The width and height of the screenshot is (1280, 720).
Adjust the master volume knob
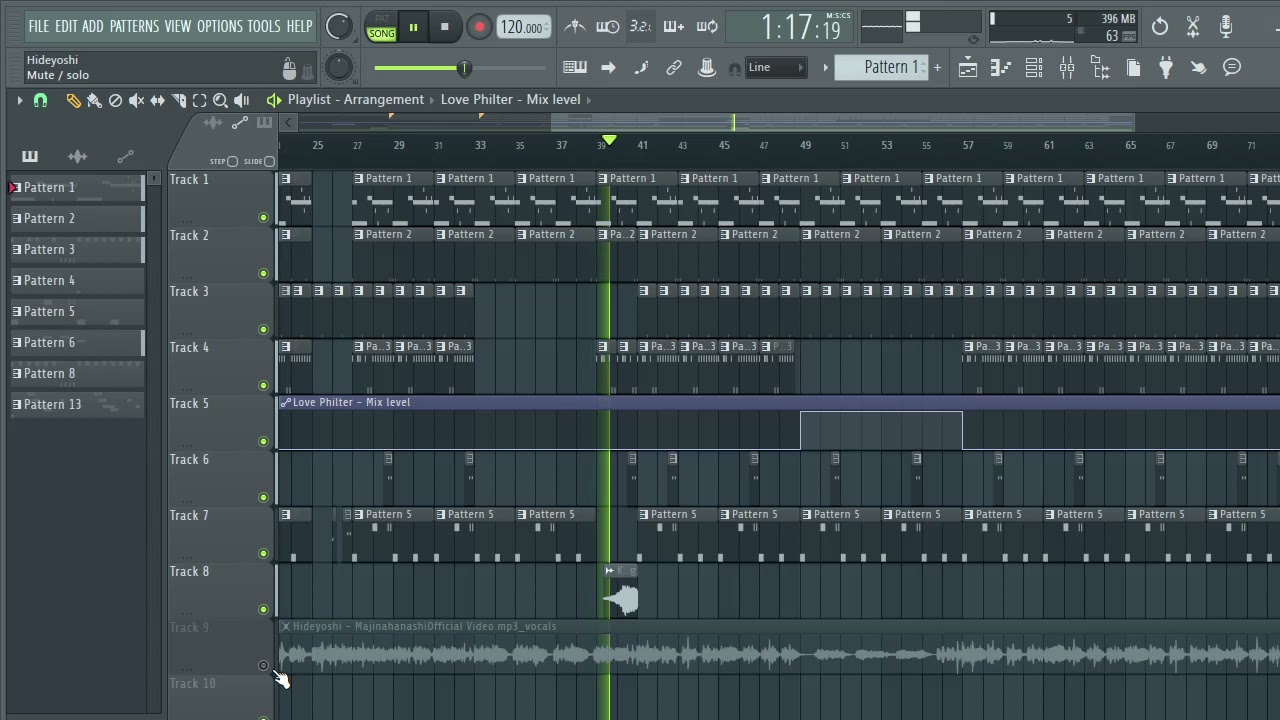tap(339, 27)
